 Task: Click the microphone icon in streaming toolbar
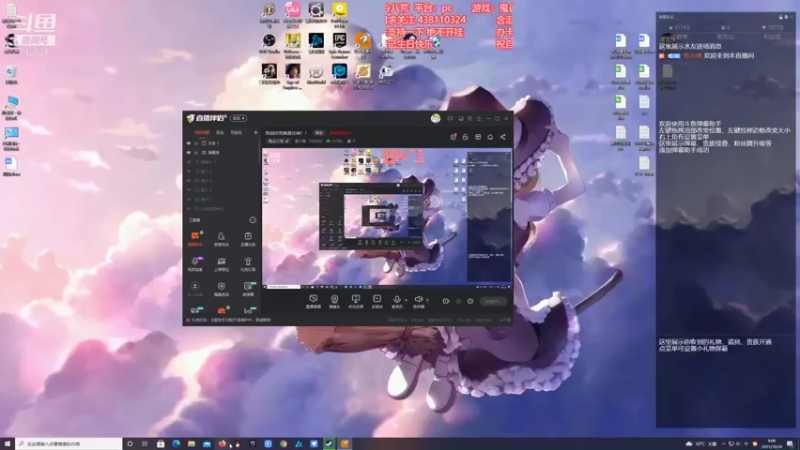click(x=396, y=299)
